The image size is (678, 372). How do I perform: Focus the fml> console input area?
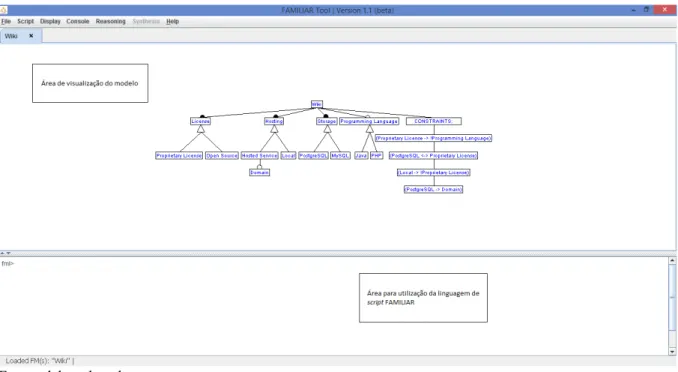pos(334,306)
